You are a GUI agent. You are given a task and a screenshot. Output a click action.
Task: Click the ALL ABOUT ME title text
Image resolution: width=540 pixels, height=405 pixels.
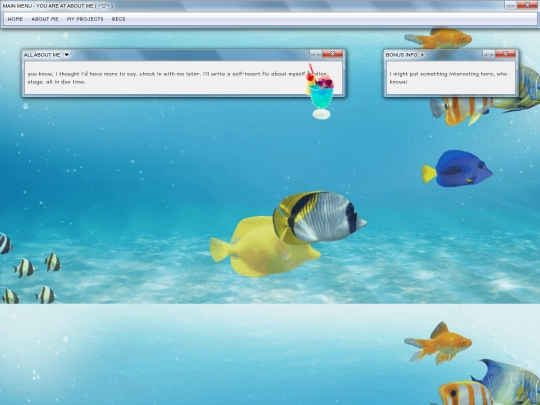(42, 55)
